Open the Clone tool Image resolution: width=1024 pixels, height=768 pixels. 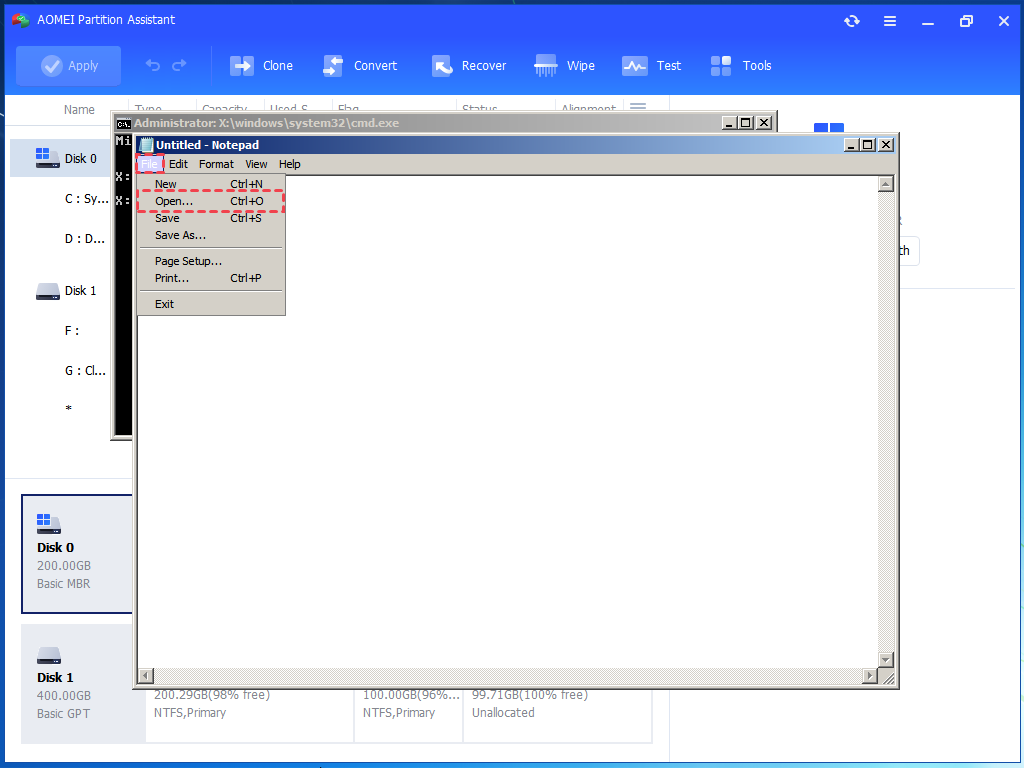click(261, 65)
